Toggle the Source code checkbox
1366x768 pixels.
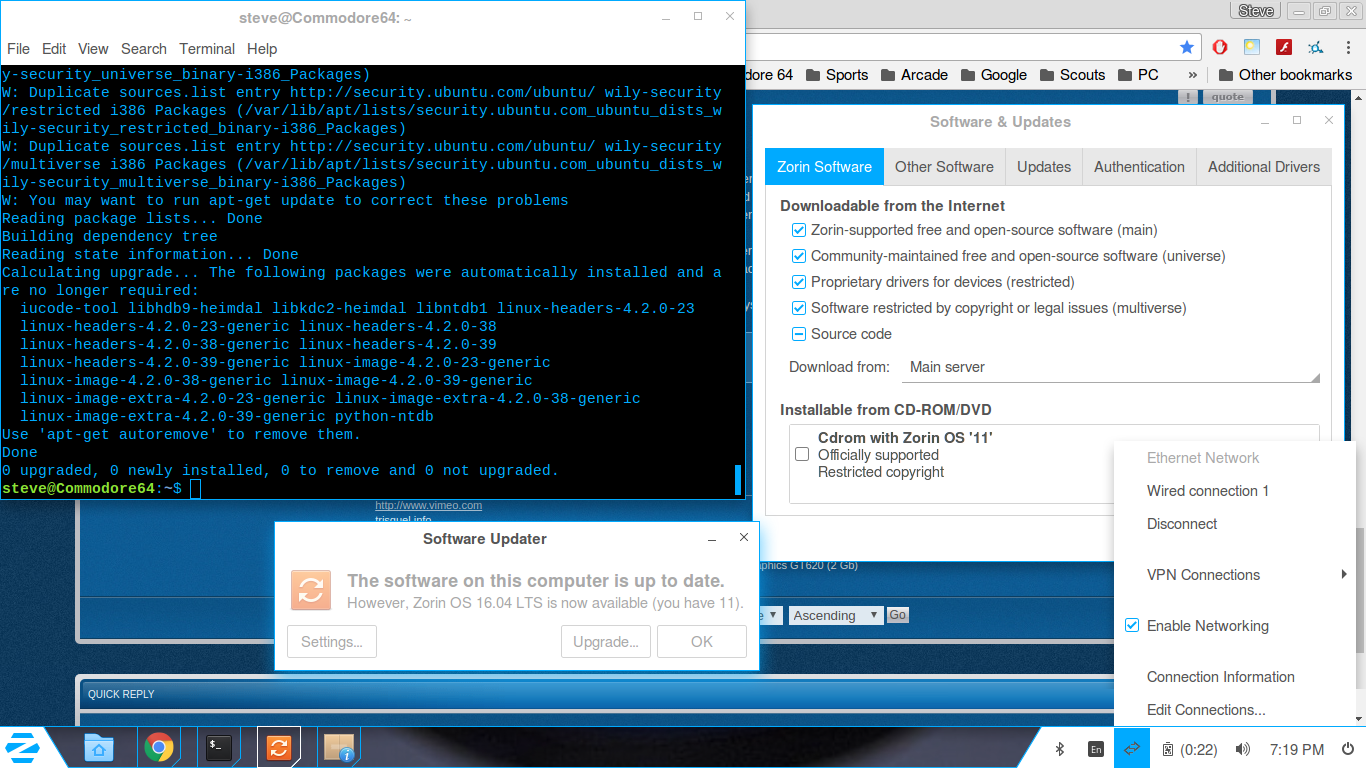point(799,334)
